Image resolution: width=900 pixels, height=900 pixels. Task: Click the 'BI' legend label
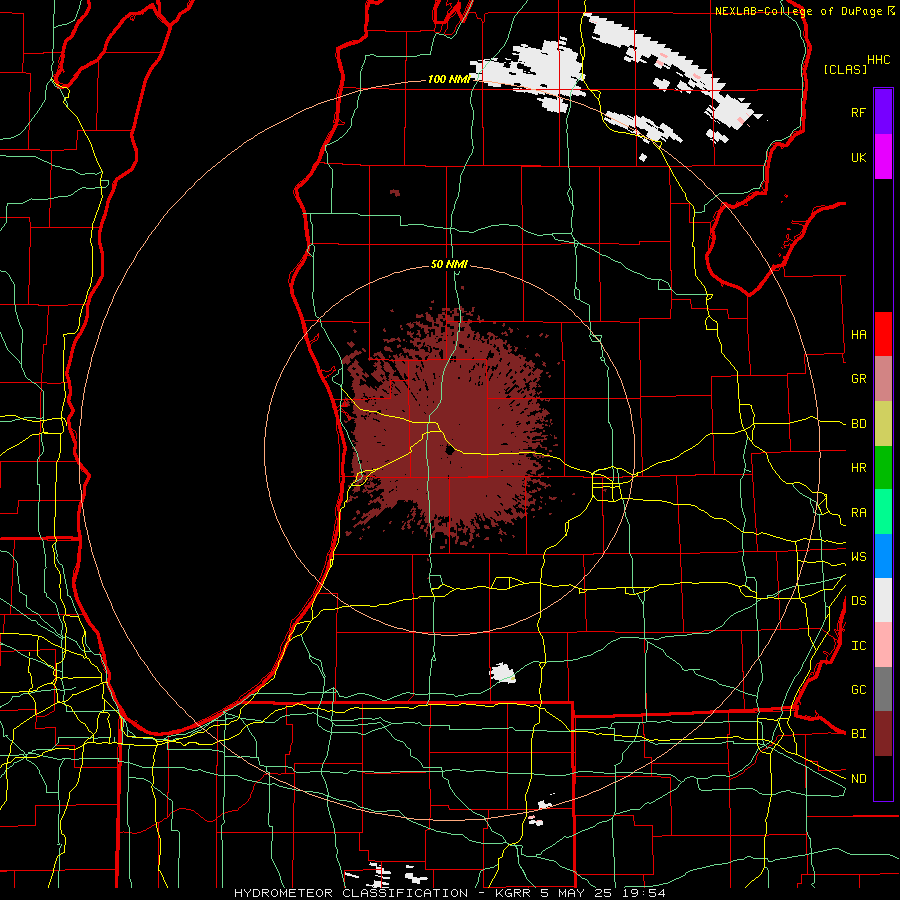(x=858, y=734)
